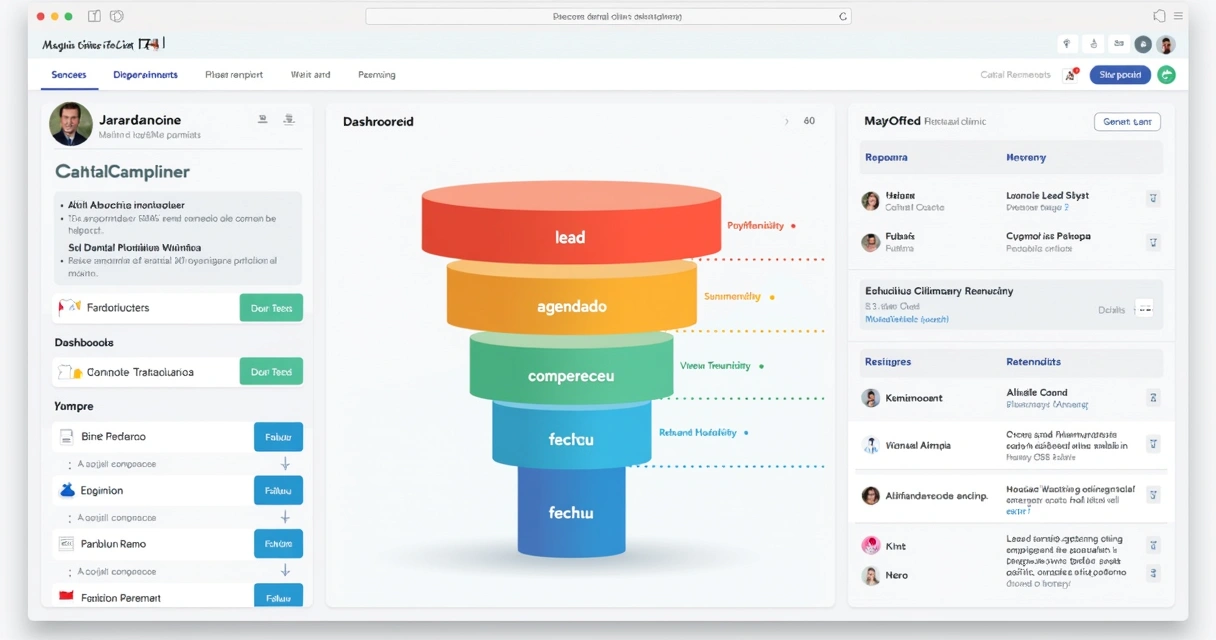Toggle the Details switch in Eehudiius Cilimanry card
This screenshot has width=1216, height=640.
[x=1144, y=309]
